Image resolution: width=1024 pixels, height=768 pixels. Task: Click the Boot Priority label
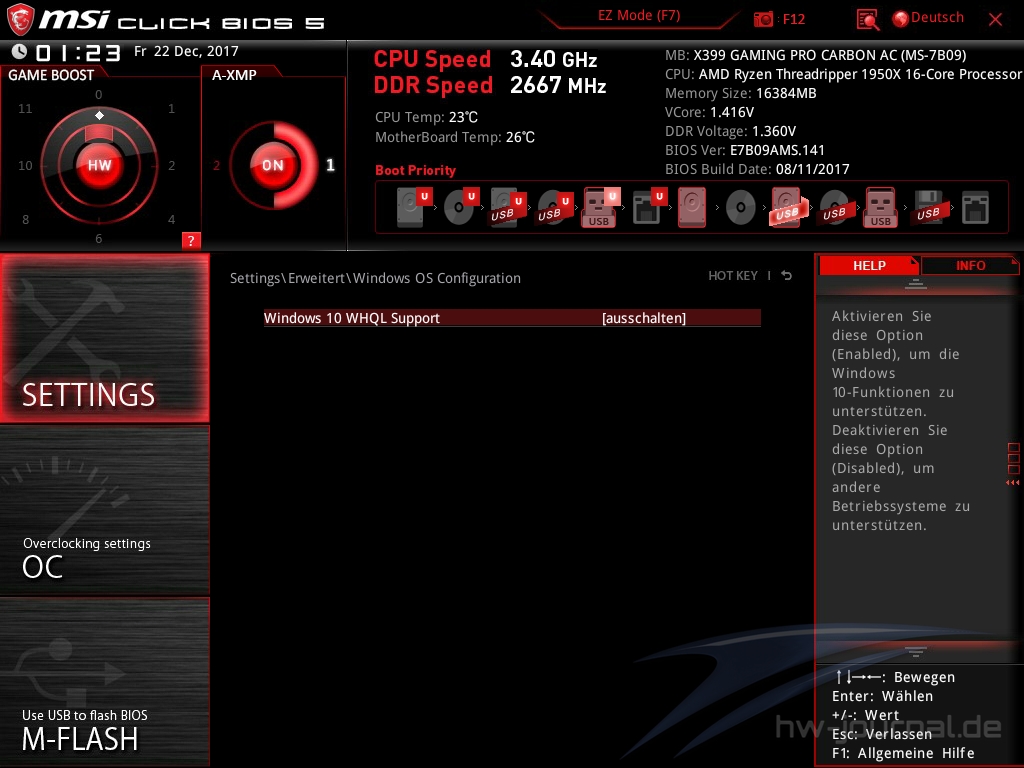coord(415,170)
